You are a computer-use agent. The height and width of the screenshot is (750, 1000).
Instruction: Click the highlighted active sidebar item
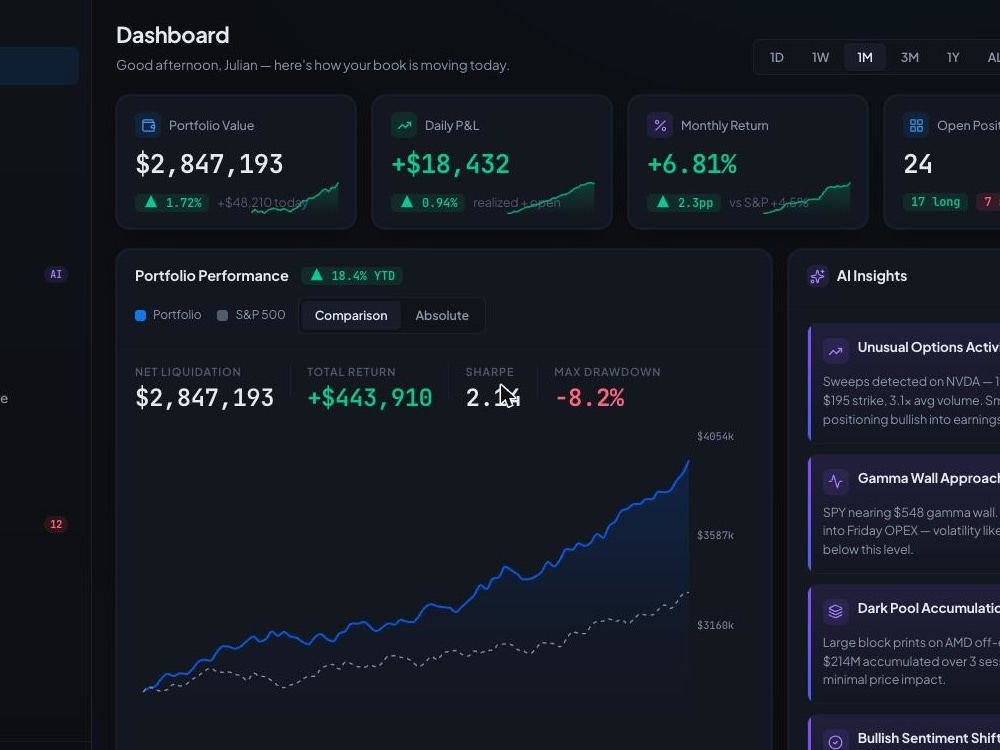click(40, 66)
